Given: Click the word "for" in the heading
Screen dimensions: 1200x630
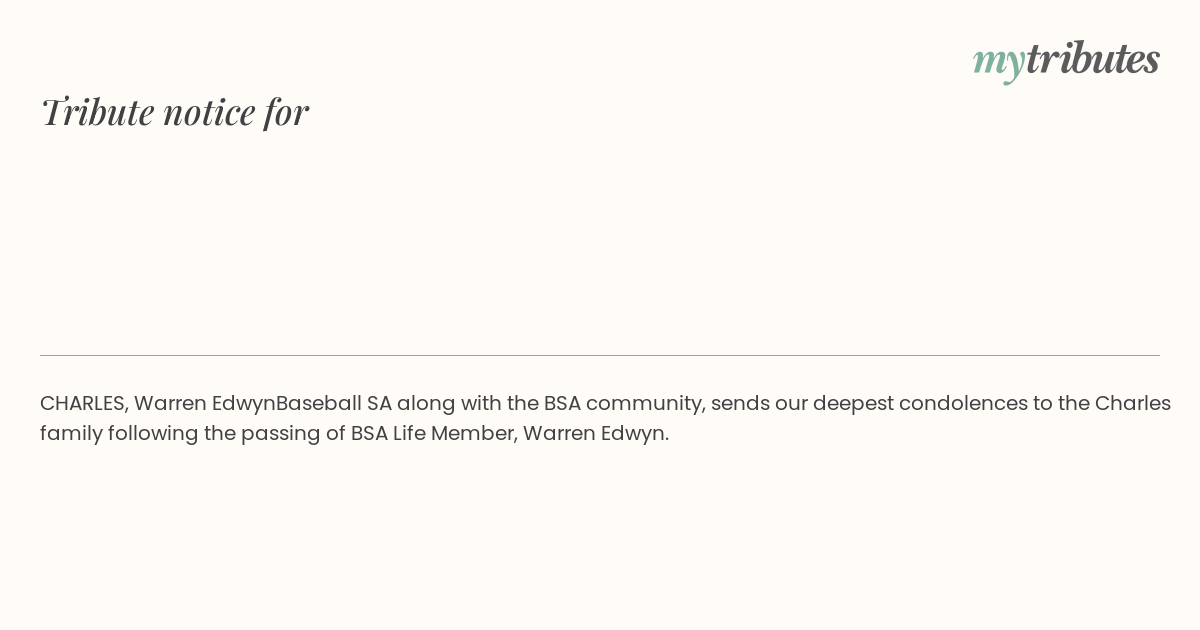Looking at the screenshot, I should point(287,111).
